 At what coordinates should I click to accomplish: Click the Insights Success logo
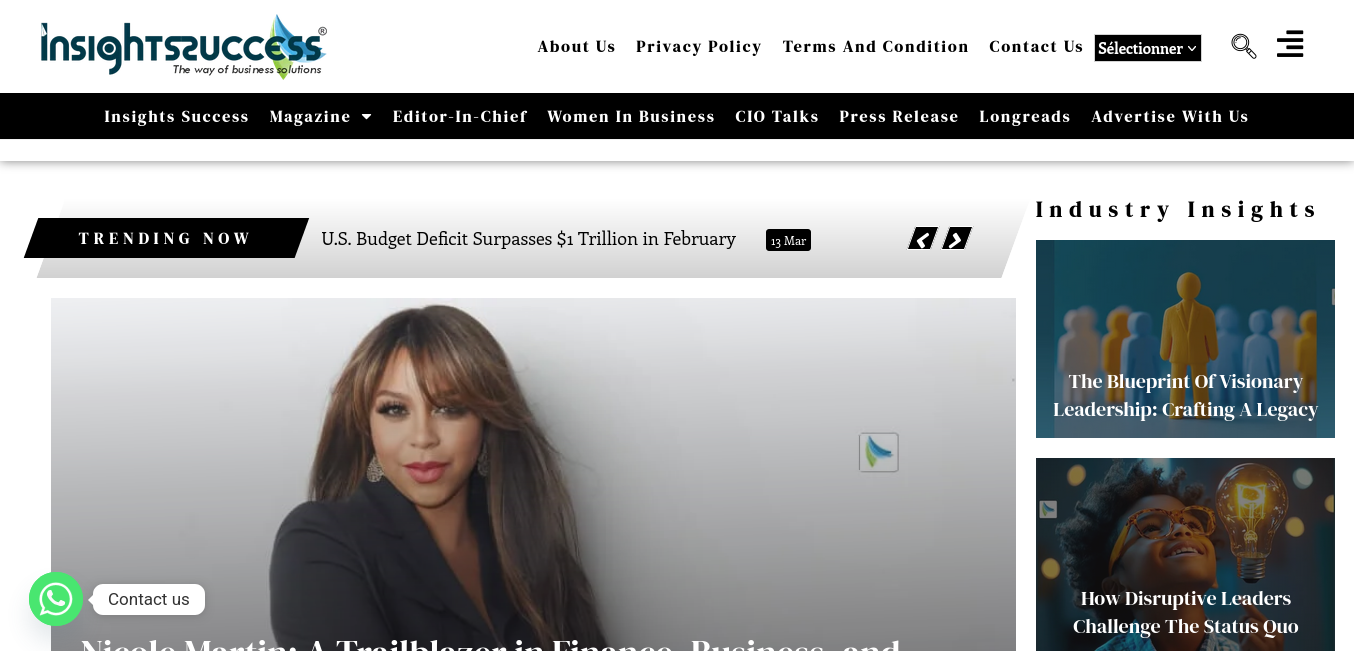tap(183, 46)
